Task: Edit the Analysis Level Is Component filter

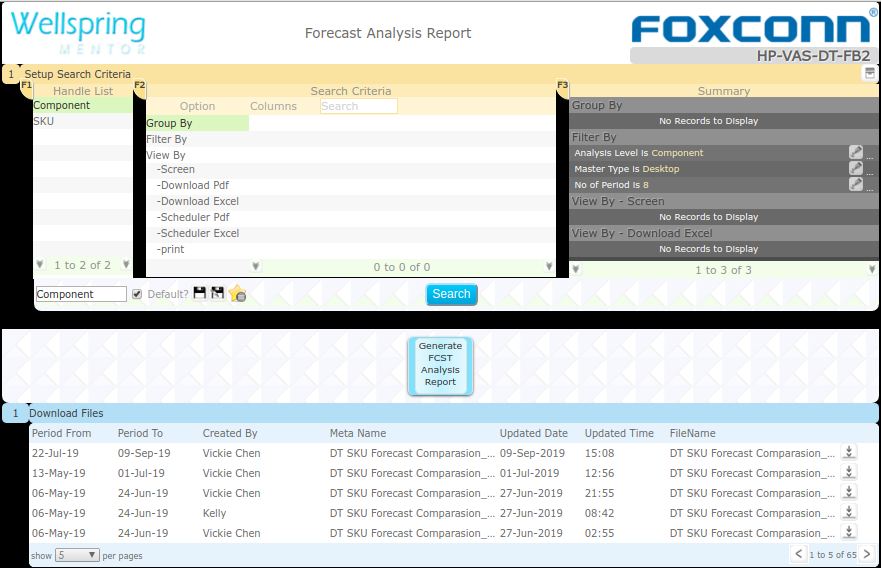Action: pos(855,152)
